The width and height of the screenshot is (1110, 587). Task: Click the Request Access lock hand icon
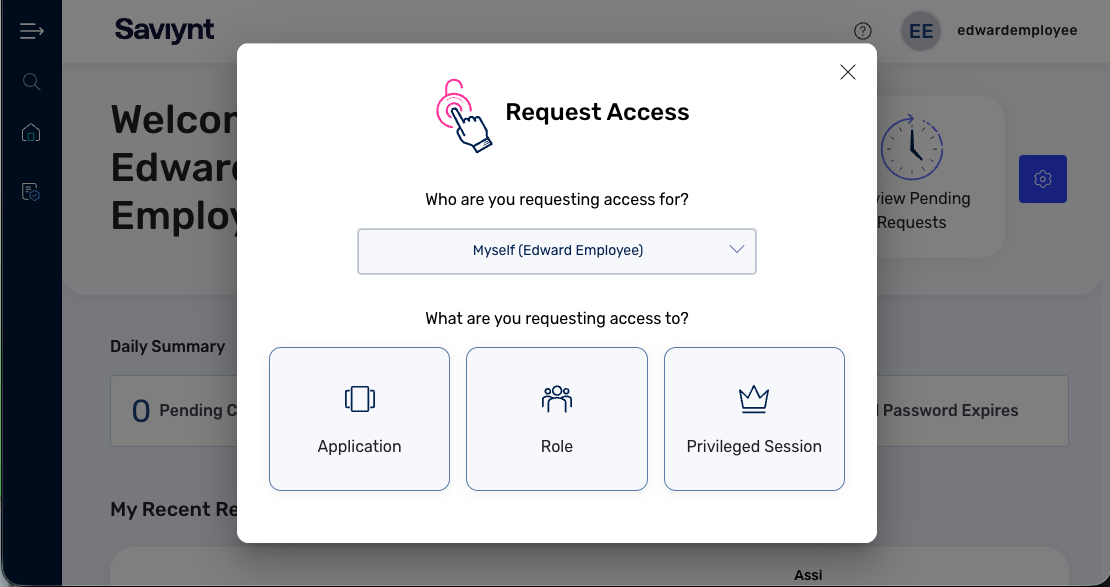pyautogui.click(x=463, y=115)
